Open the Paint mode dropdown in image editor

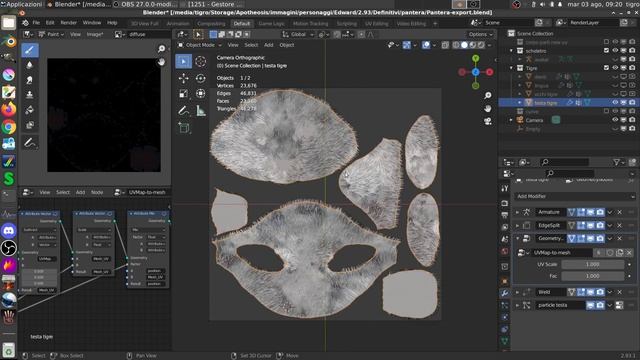(x=53, y=34)
